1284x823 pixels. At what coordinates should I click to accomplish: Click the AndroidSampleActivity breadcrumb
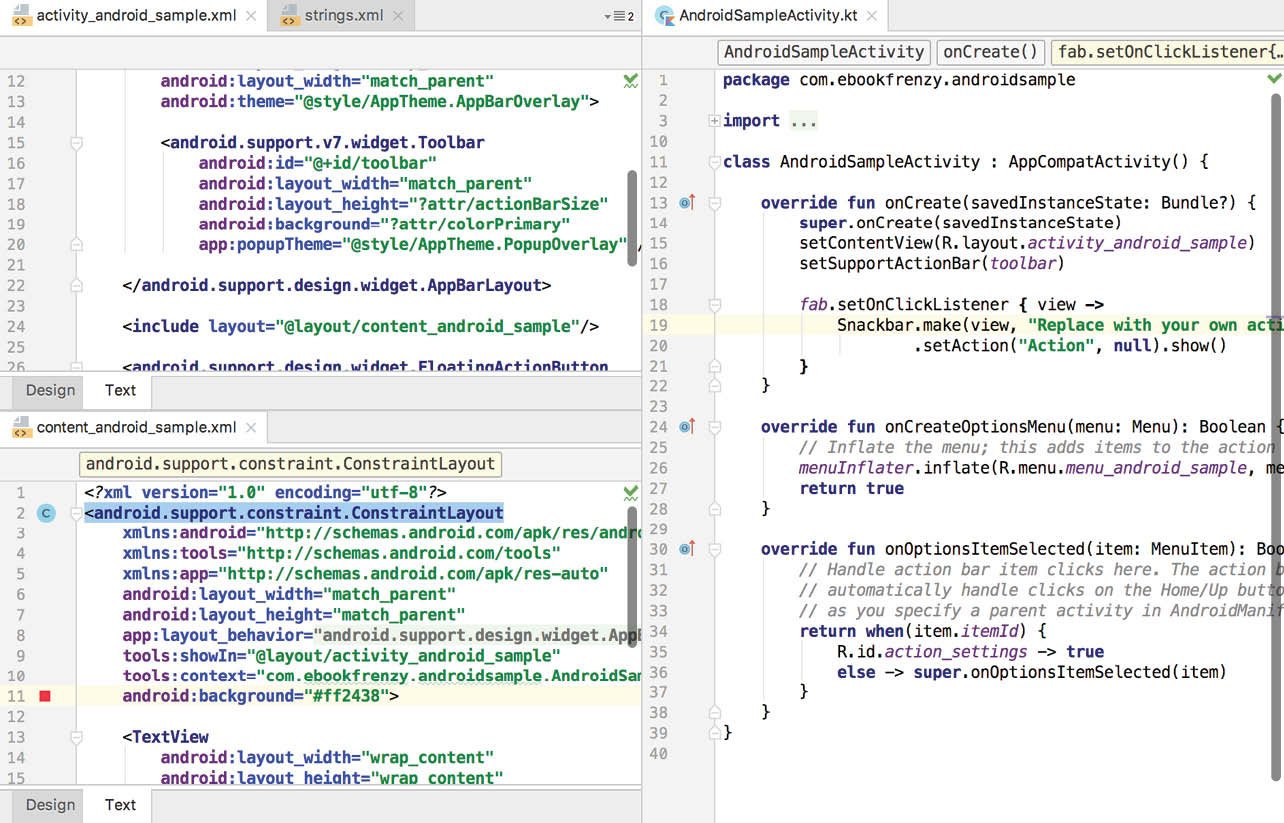click(x=824, y=52)
